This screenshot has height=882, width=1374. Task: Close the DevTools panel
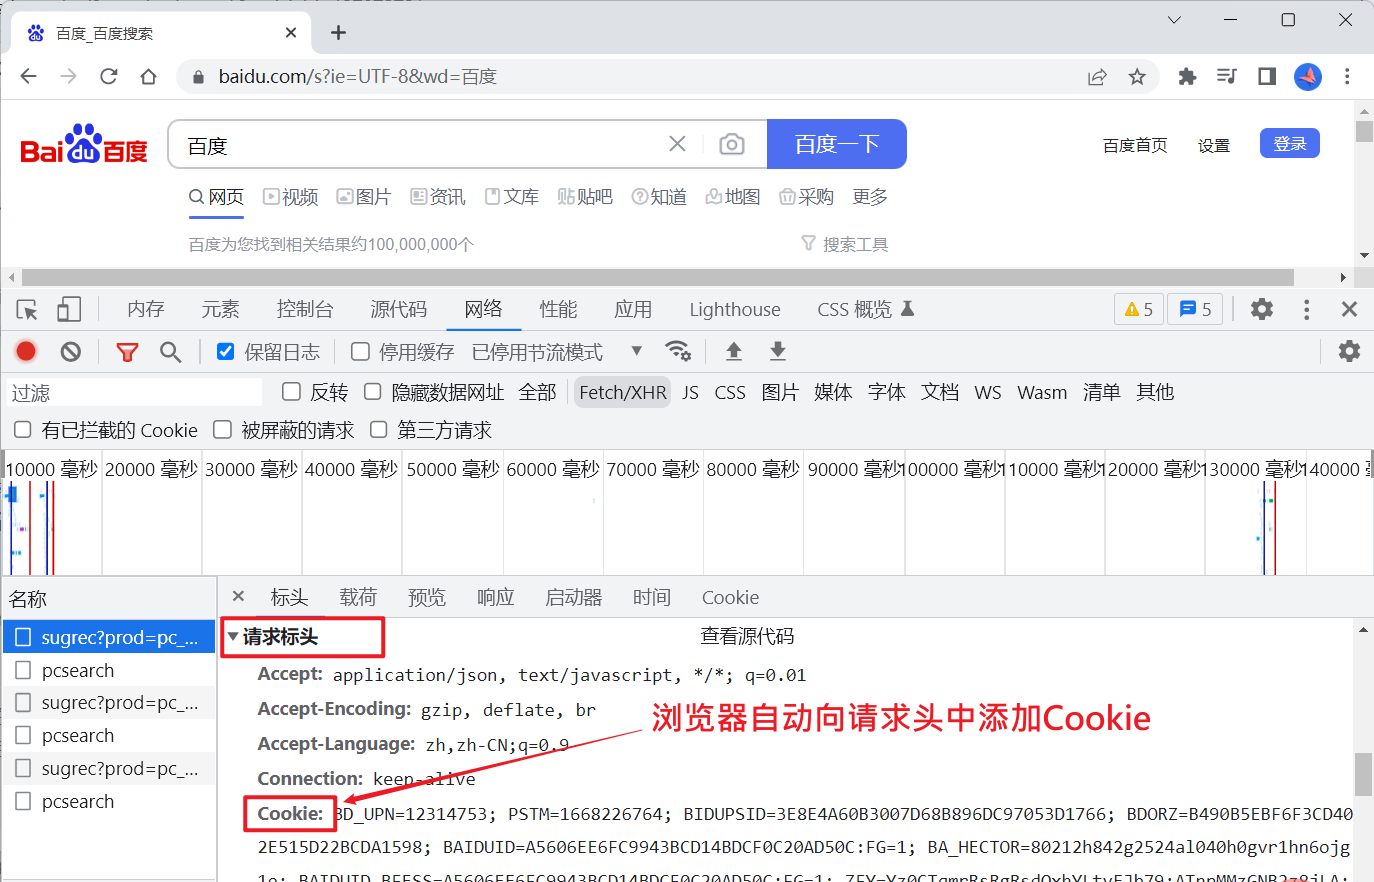[x=1349, y=309]
